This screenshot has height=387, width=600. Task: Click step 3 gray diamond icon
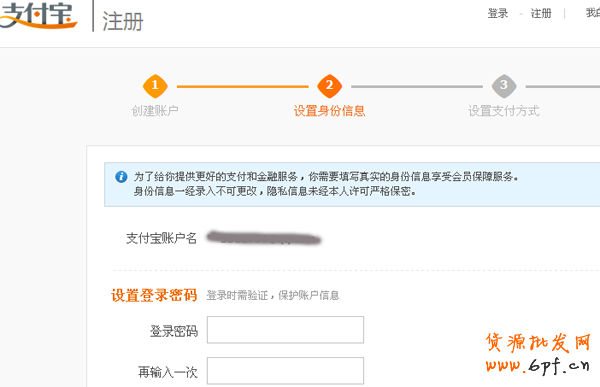click(504, 86)
